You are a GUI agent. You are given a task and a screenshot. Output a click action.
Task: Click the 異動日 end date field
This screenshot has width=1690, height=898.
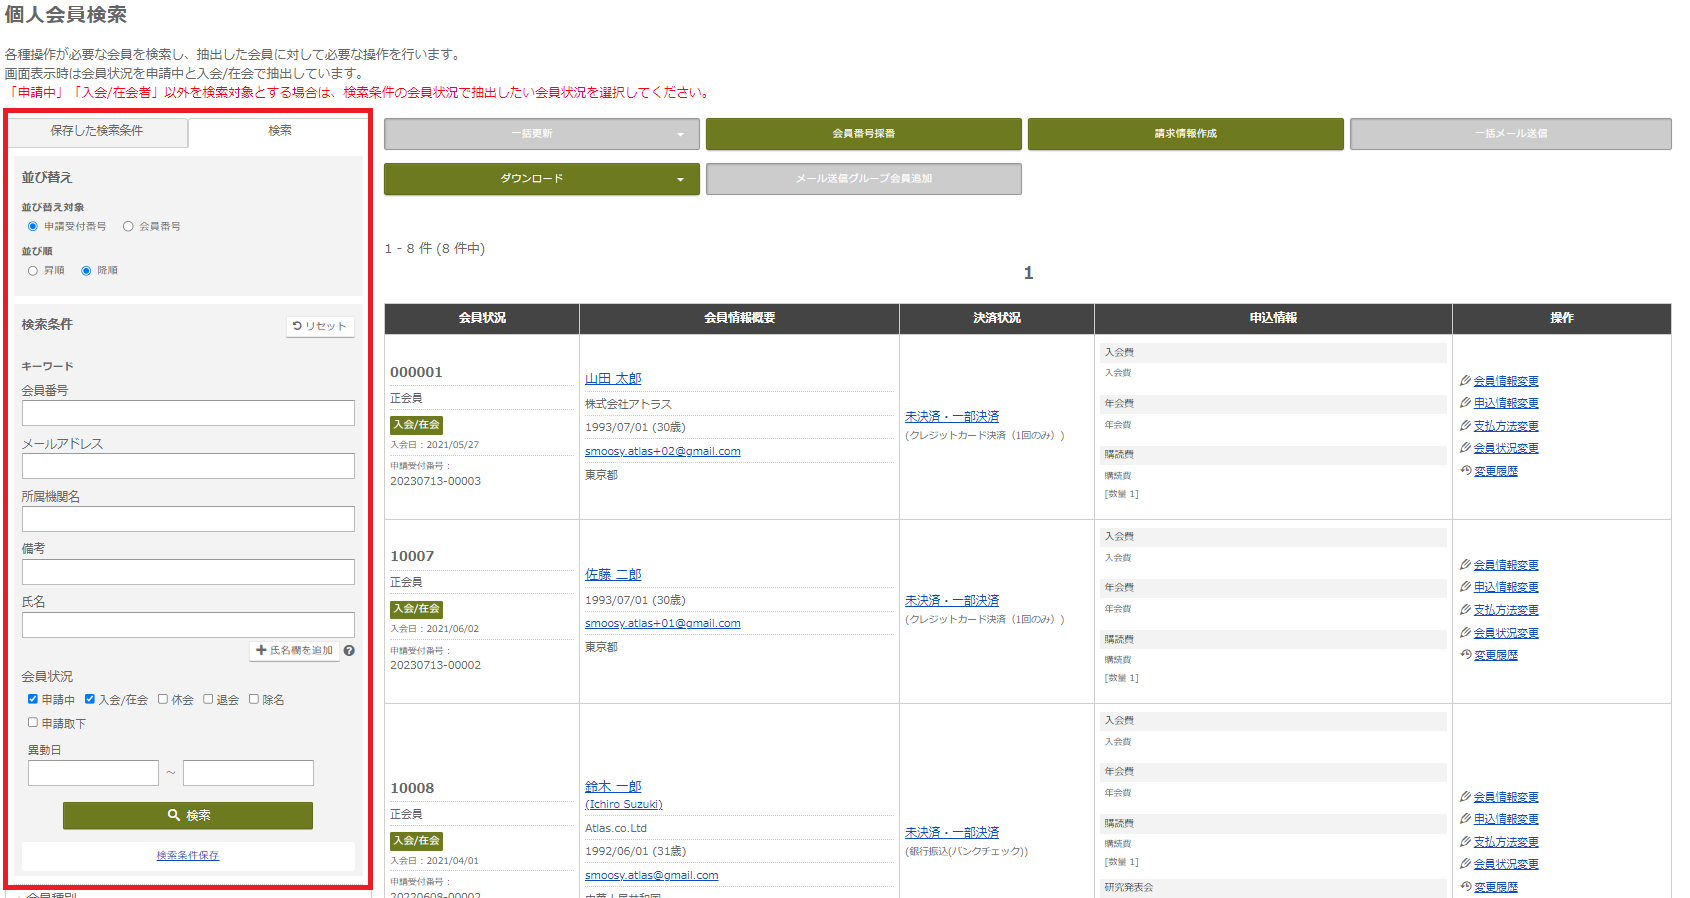pyautogui.click(x=248, y=773)
